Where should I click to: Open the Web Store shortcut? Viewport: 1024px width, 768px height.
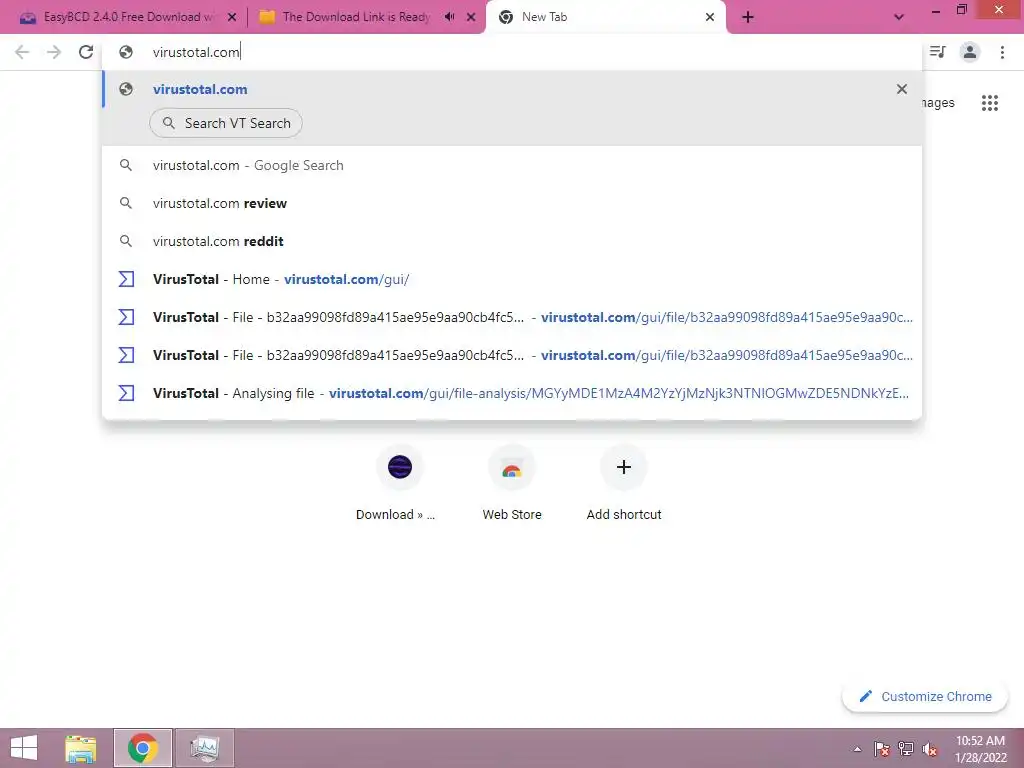[512, 483]
